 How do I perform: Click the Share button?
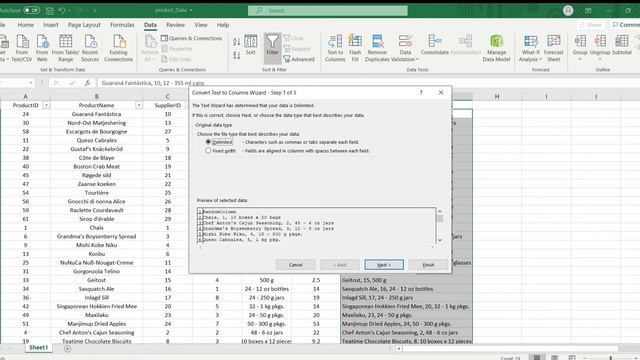591,25
